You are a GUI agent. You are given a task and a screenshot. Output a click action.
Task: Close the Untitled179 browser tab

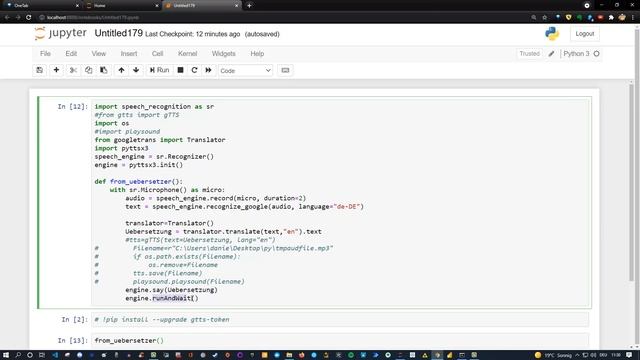pos(236,6)
